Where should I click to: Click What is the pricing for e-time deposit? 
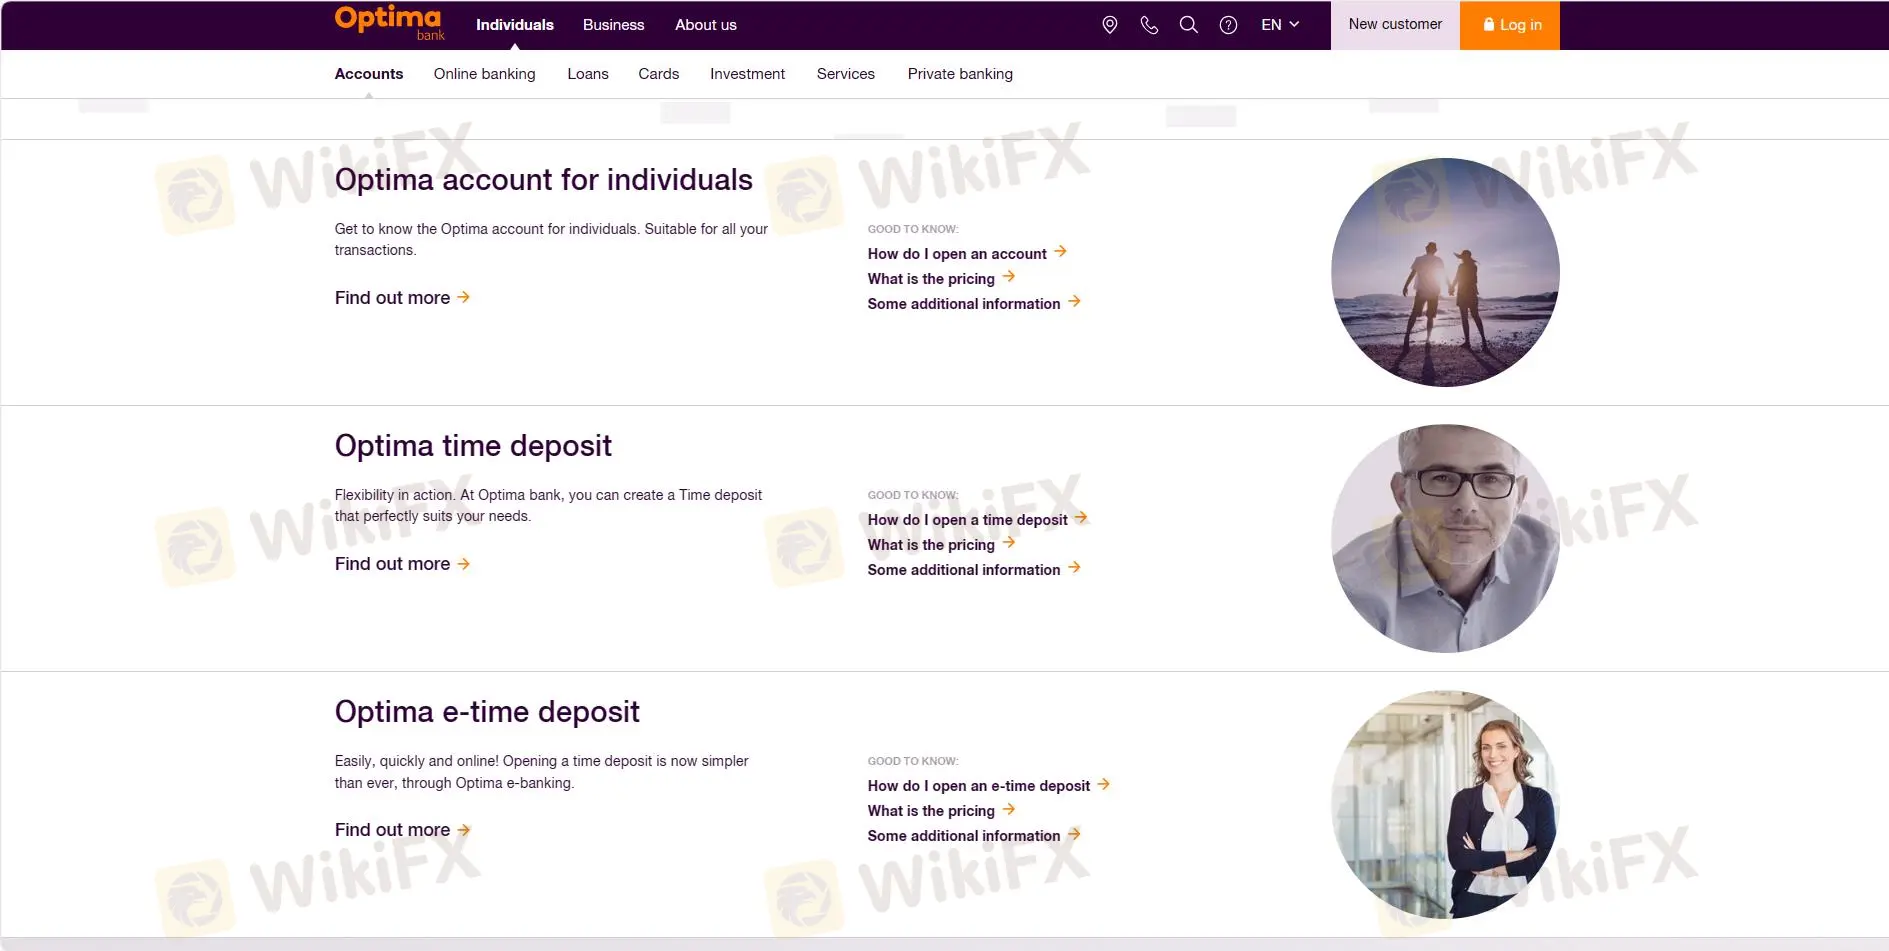941,811
